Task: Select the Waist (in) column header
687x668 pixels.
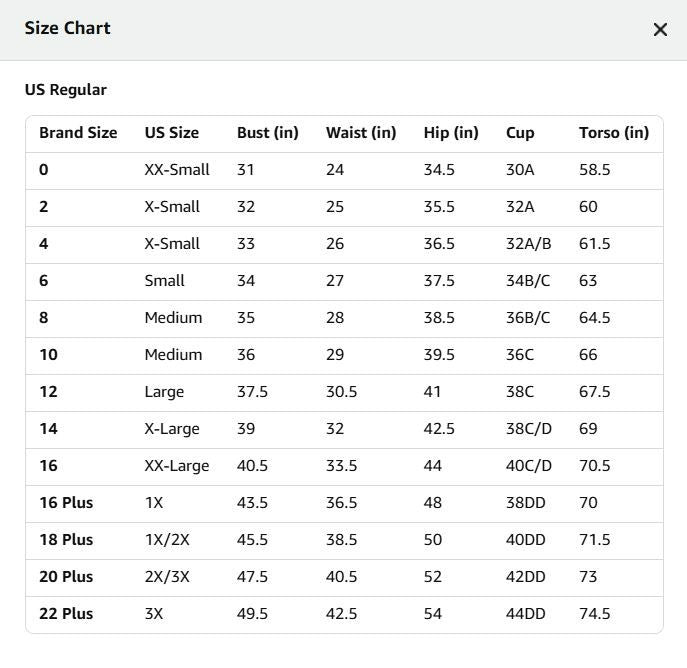Action: pyautogui.click(x=361, y=133)
